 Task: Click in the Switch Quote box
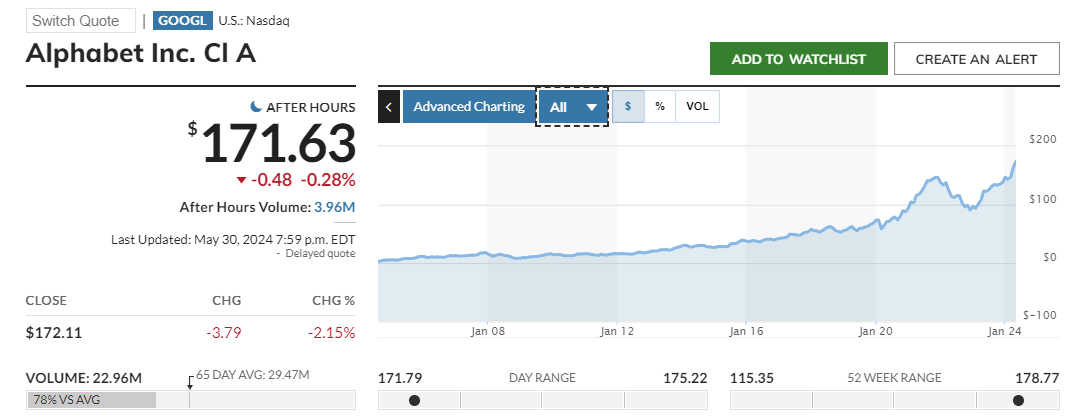[80, 21]
